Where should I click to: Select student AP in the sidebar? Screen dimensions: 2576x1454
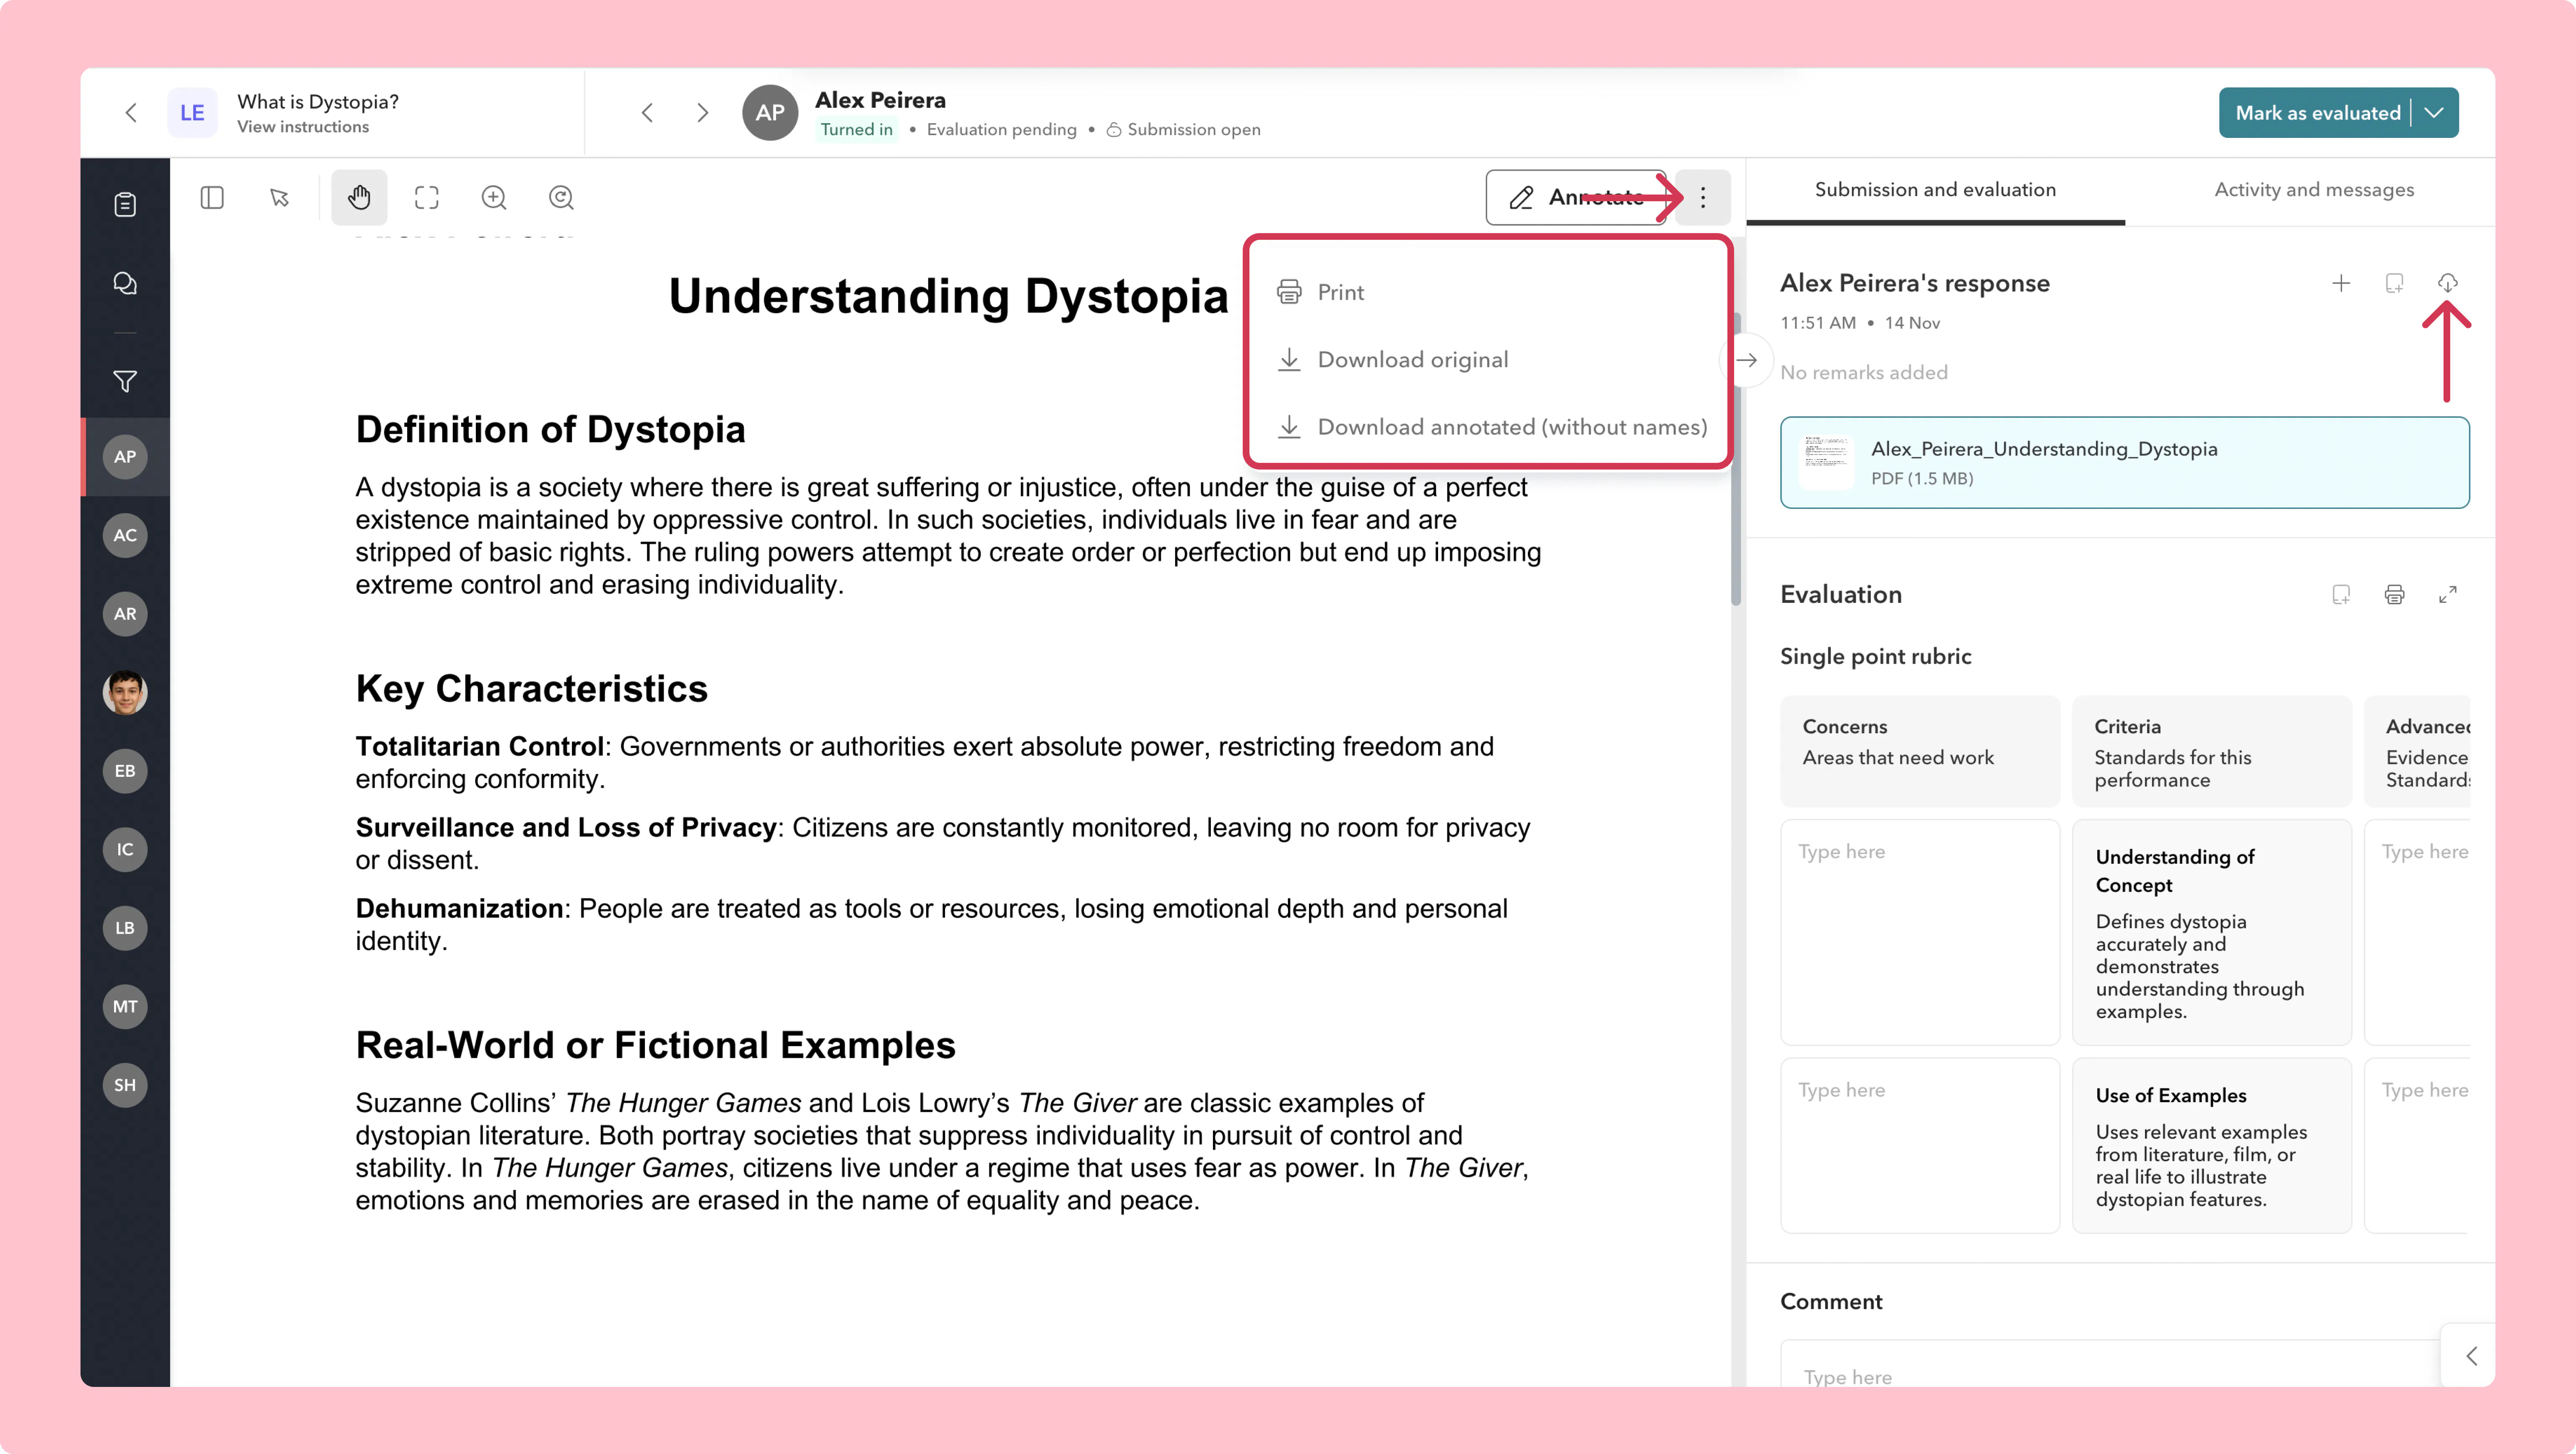(125, 457)
